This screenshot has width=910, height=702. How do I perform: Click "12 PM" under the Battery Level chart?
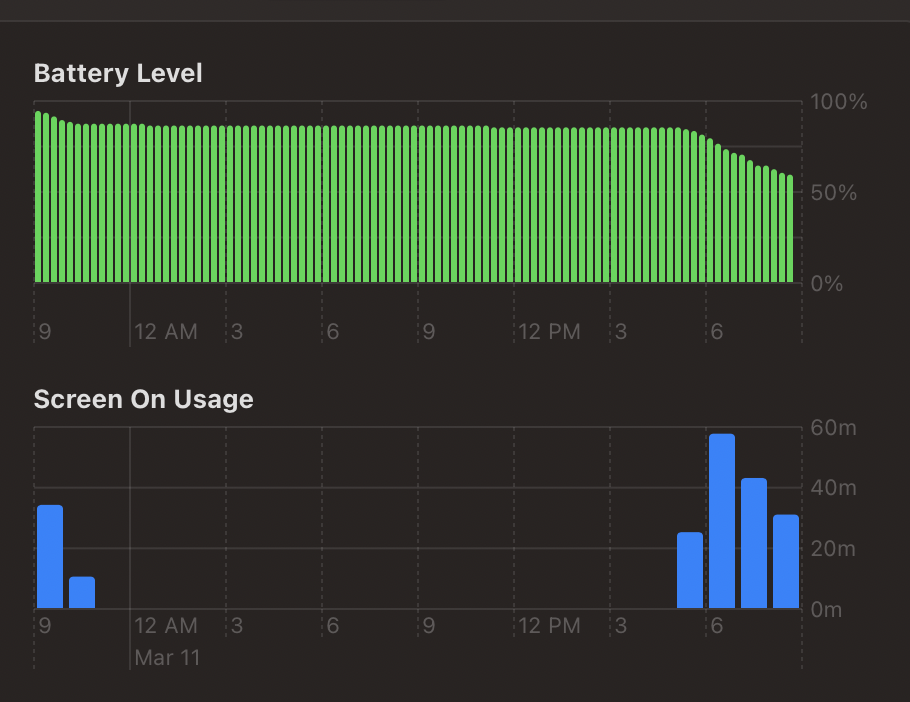pyautogui.click(x=549, y=332)
